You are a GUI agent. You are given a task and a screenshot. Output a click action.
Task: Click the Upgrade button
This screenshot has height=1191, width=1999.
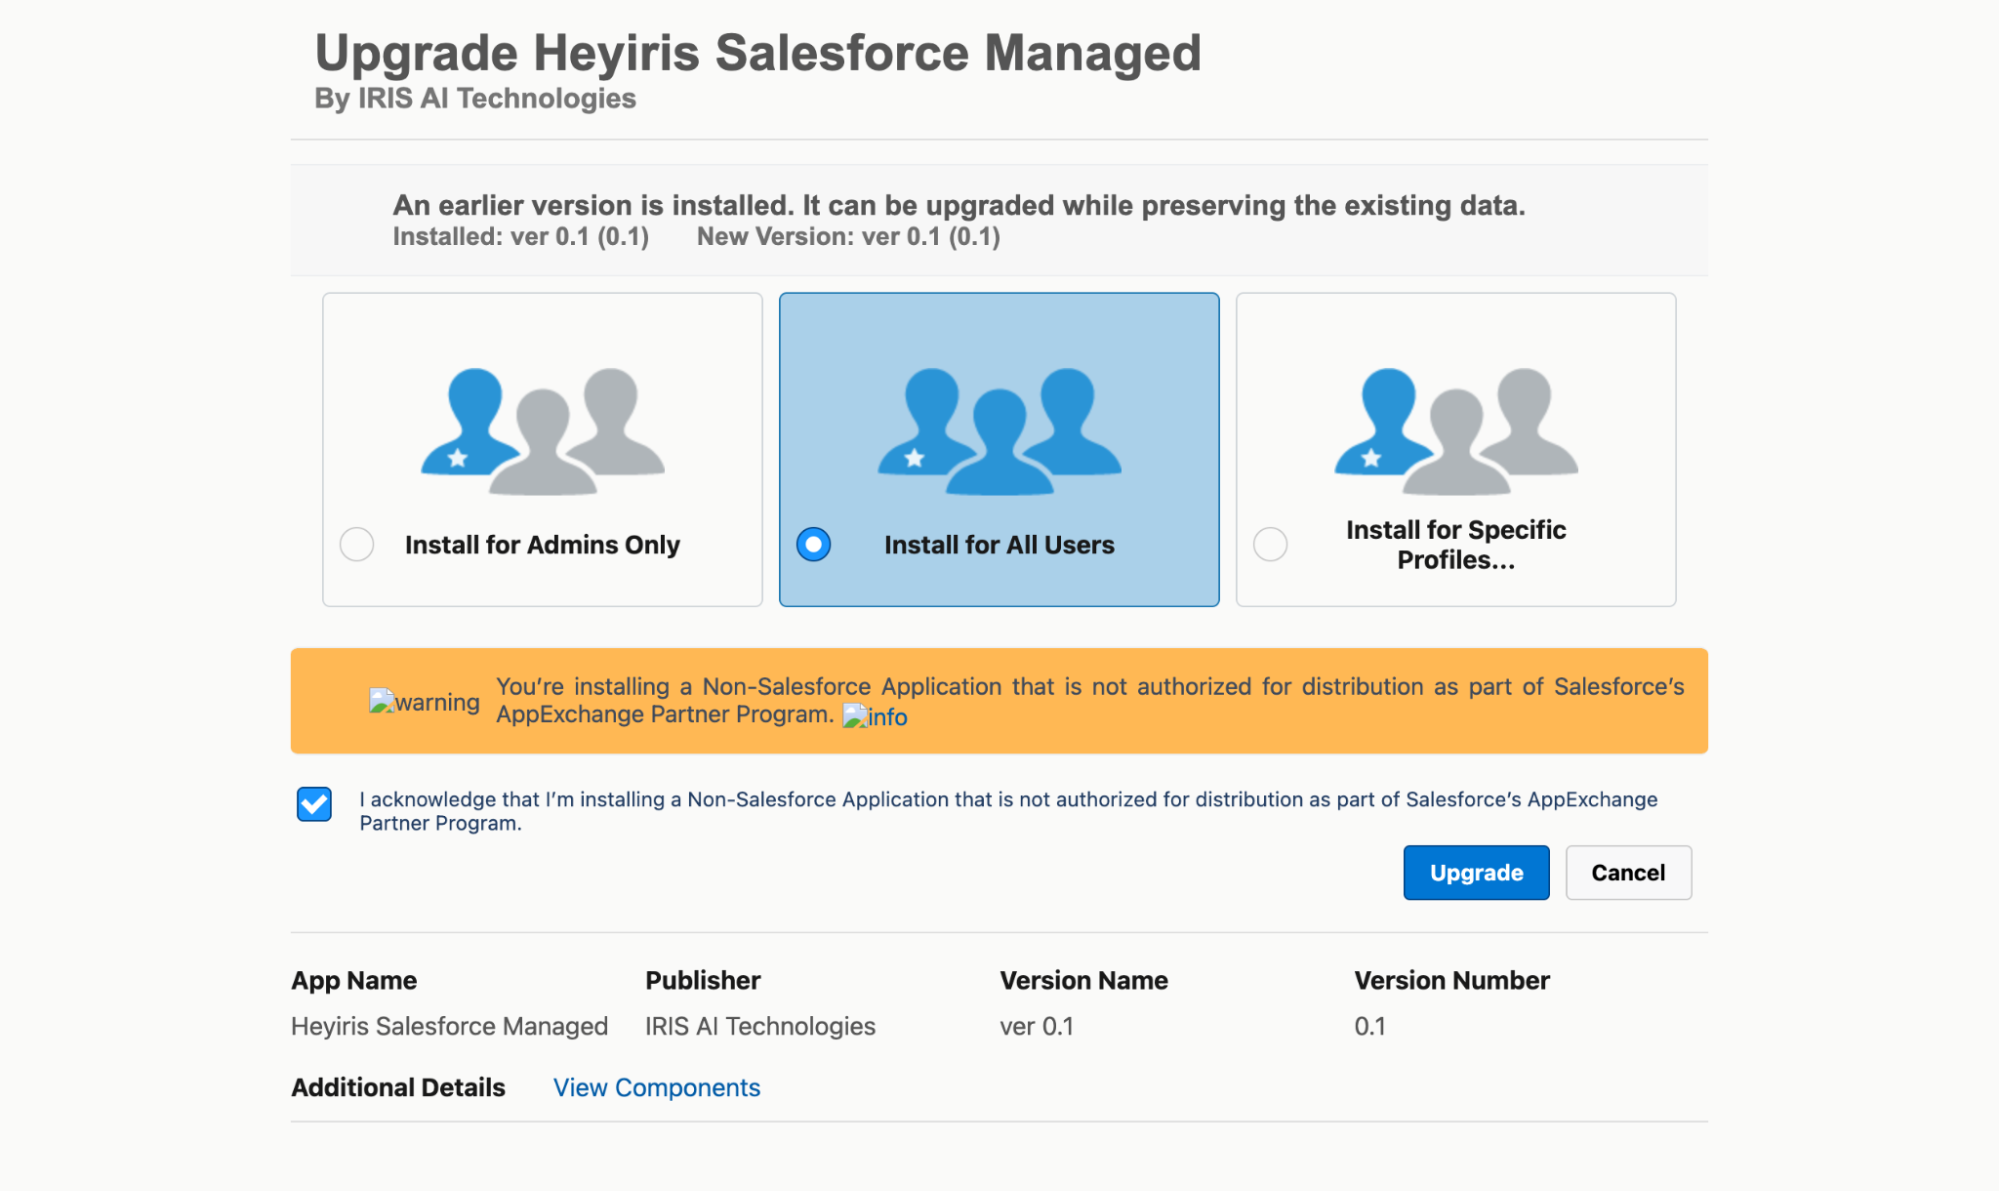(1476, 872)
